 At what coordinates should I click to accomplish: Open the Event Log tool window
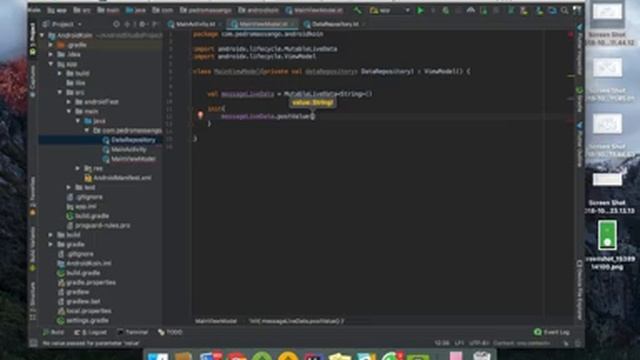tap(552, 332)
